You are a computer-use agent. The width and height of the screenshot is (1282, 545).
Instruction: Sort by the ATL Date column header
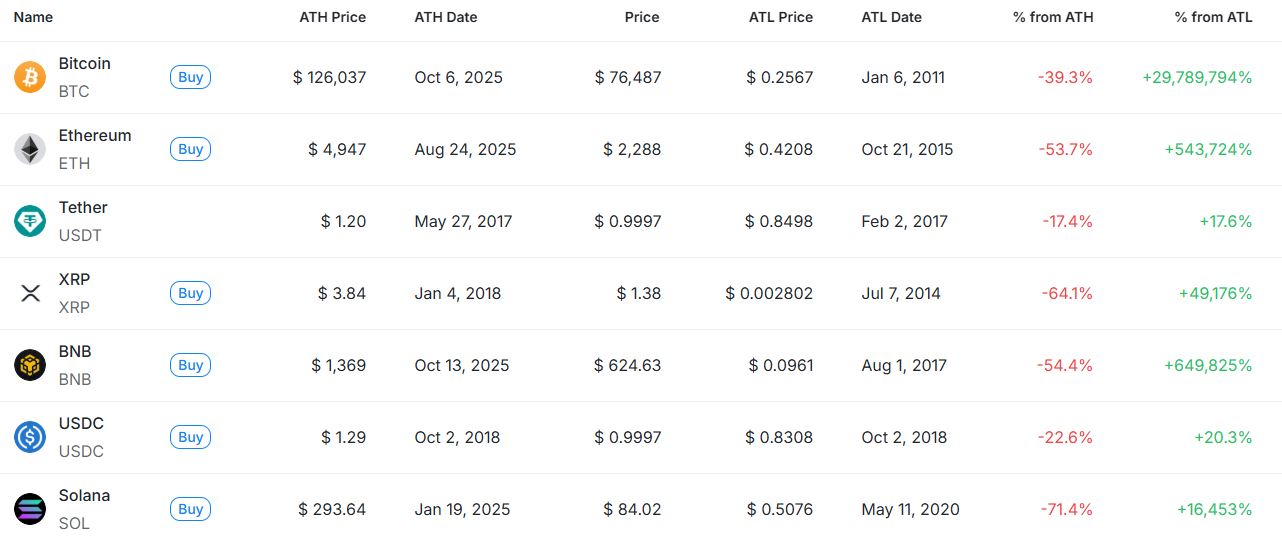(x=891, y=17)
